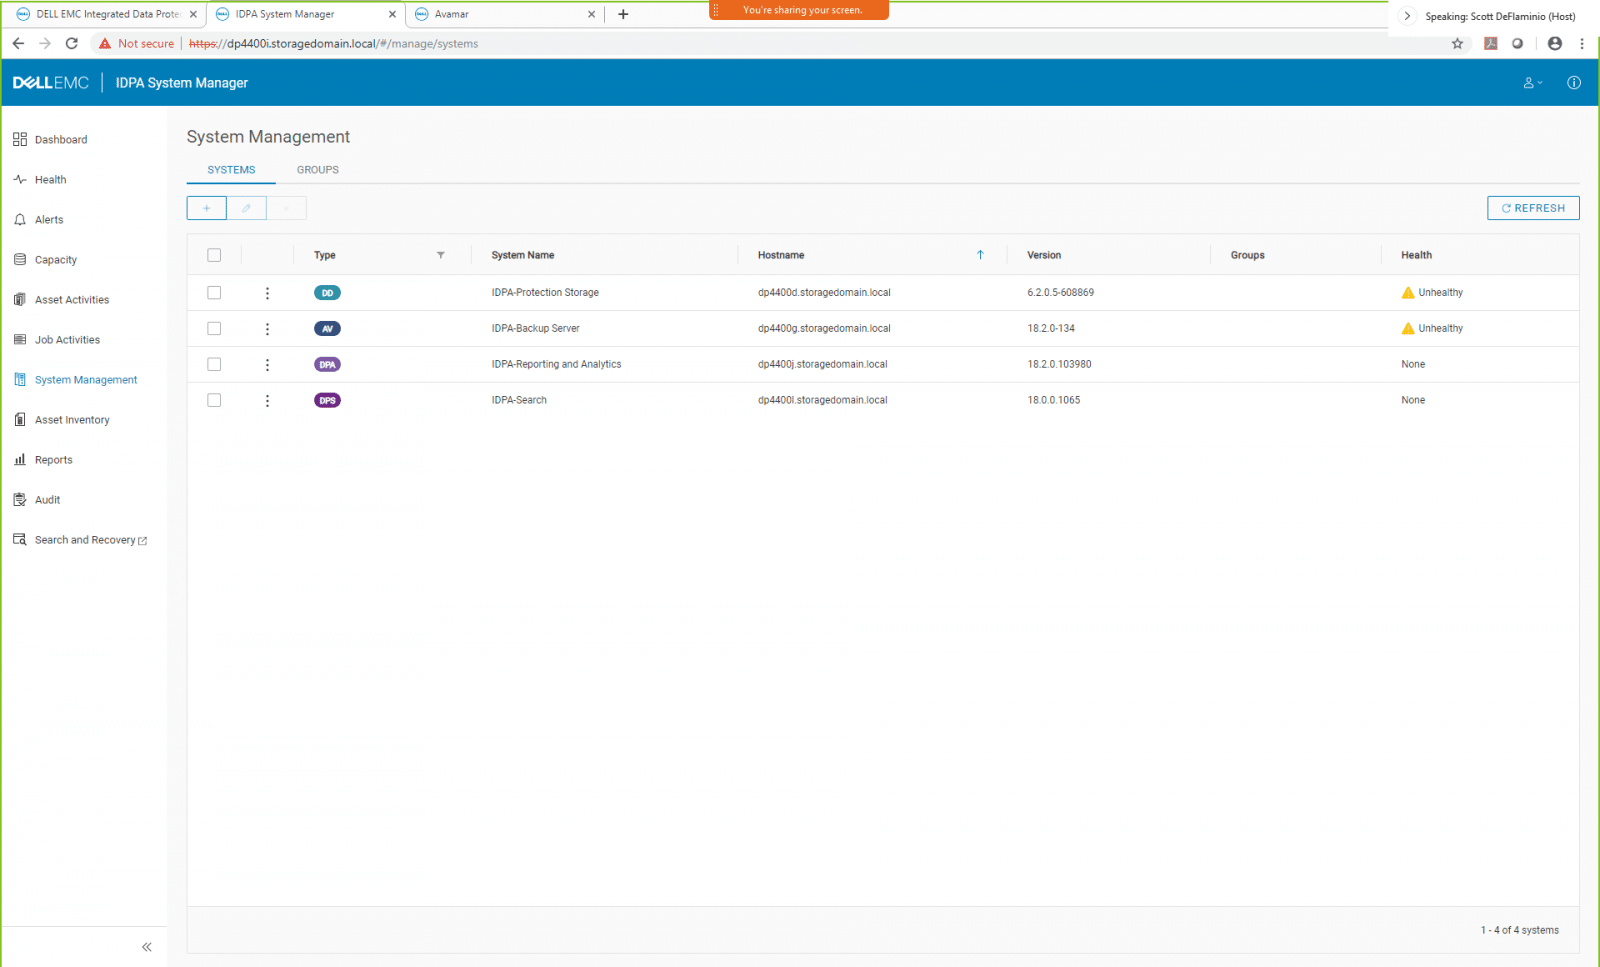Switch to the GROUPS tab

[318, 170]
